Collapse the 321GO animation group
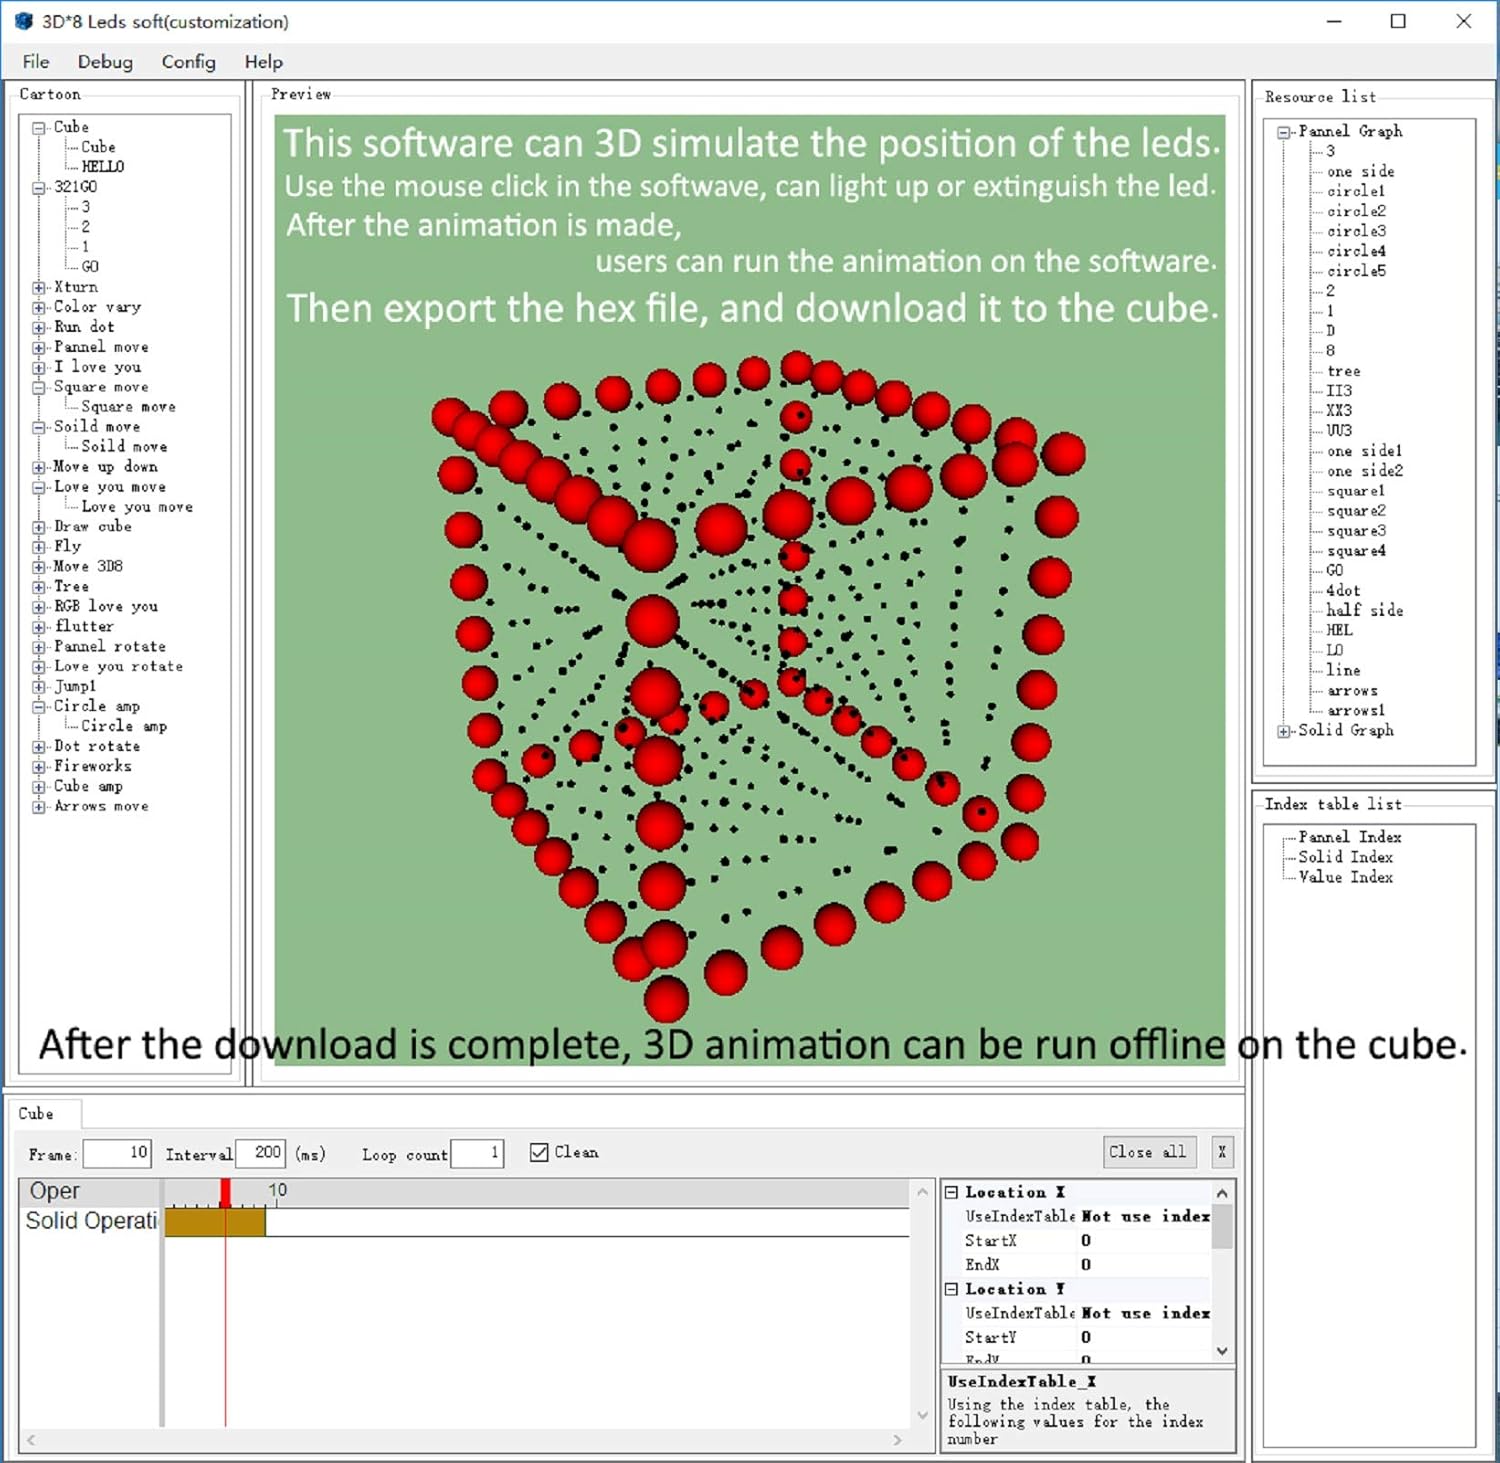Screen dimensions: 1500x1463 [x=37, y=186]
